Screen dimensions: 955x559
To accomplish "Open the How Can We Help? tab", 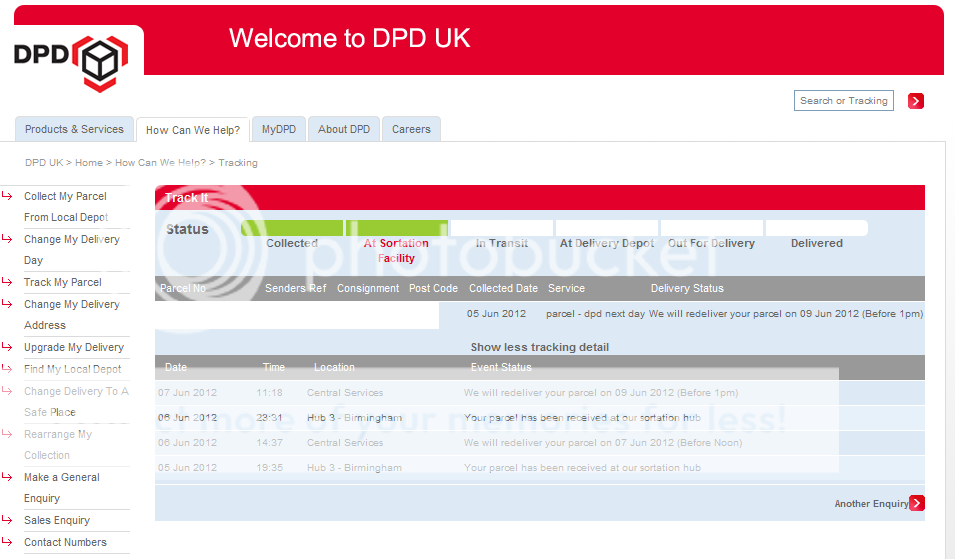I will coord(192,130).
